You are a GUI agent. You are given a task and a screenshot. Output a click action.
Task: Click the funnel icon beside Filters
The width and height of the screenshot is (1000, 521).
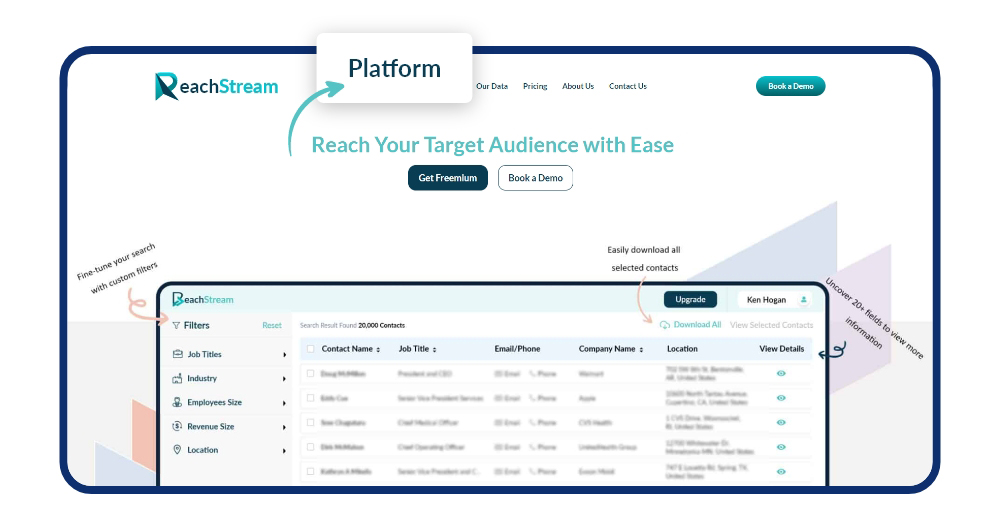click(x=176, y=325)
